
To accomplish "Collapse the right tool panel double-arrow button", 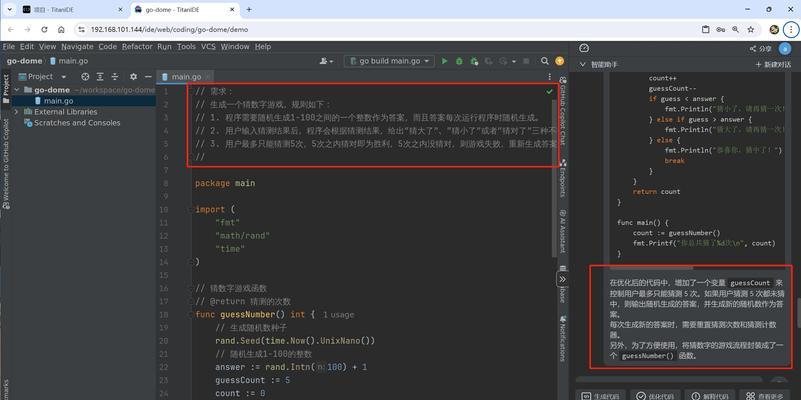I will coord(562,279).
